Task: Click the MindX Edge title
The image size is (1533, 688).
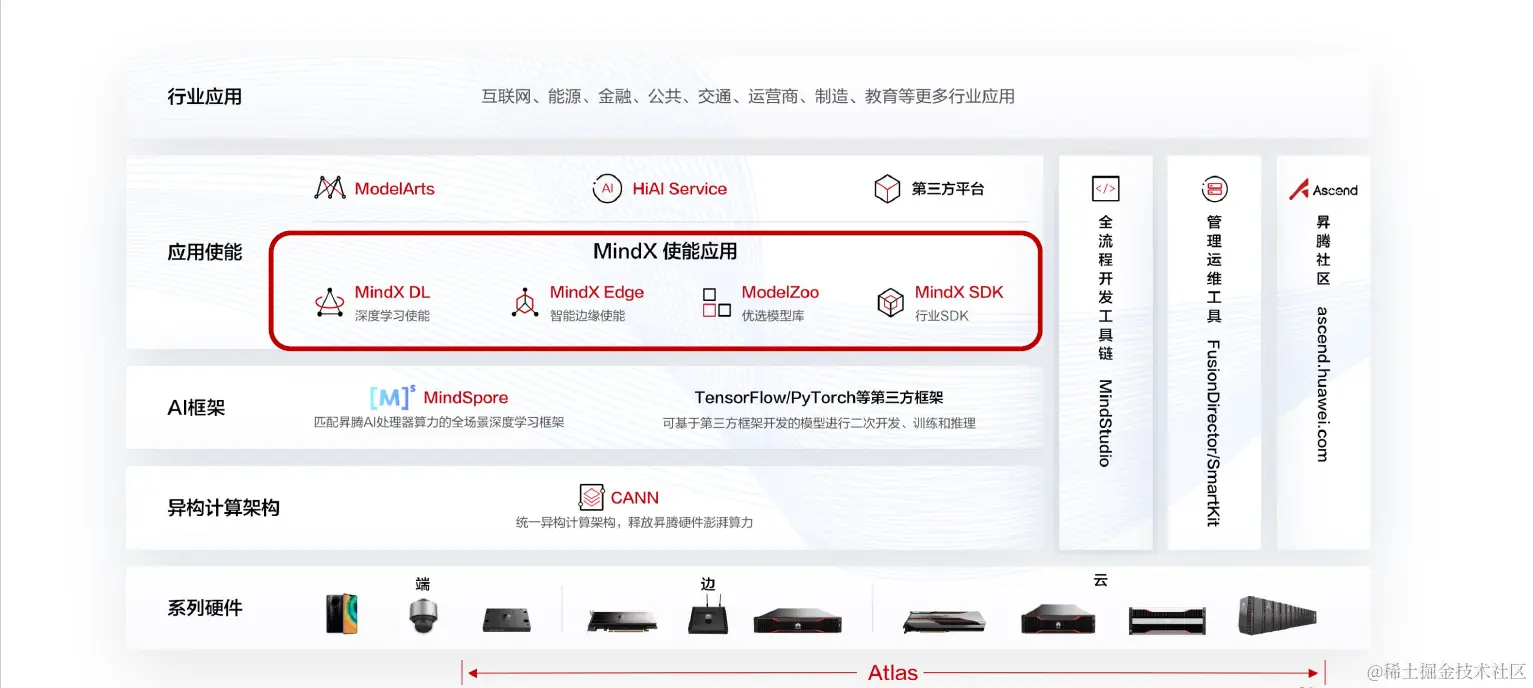Action: [597, 292]
